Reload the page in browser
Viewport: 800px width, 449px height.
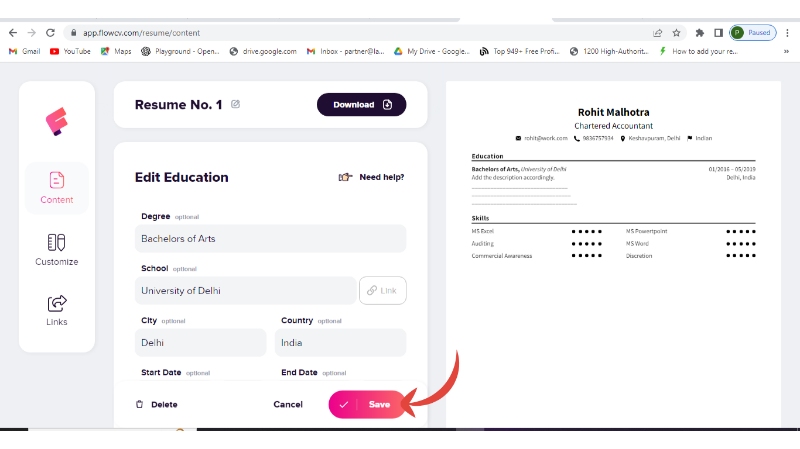coord(50,32)
